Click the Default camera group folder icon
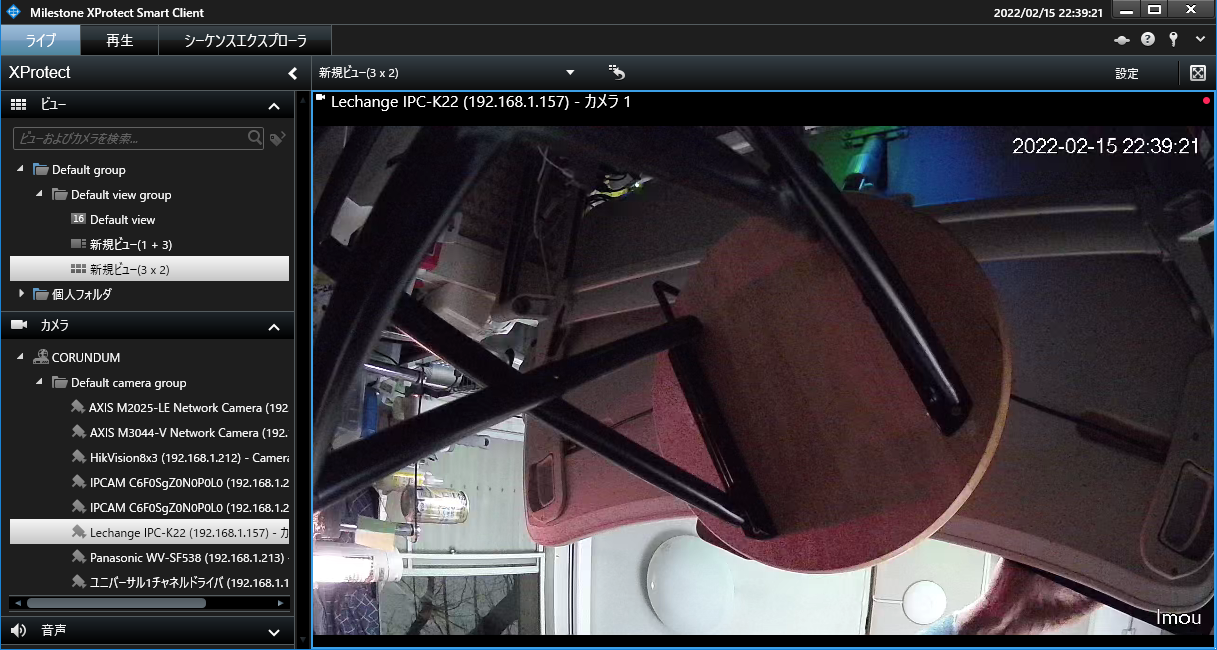The image size is (1217, 650). pos(60,383)
